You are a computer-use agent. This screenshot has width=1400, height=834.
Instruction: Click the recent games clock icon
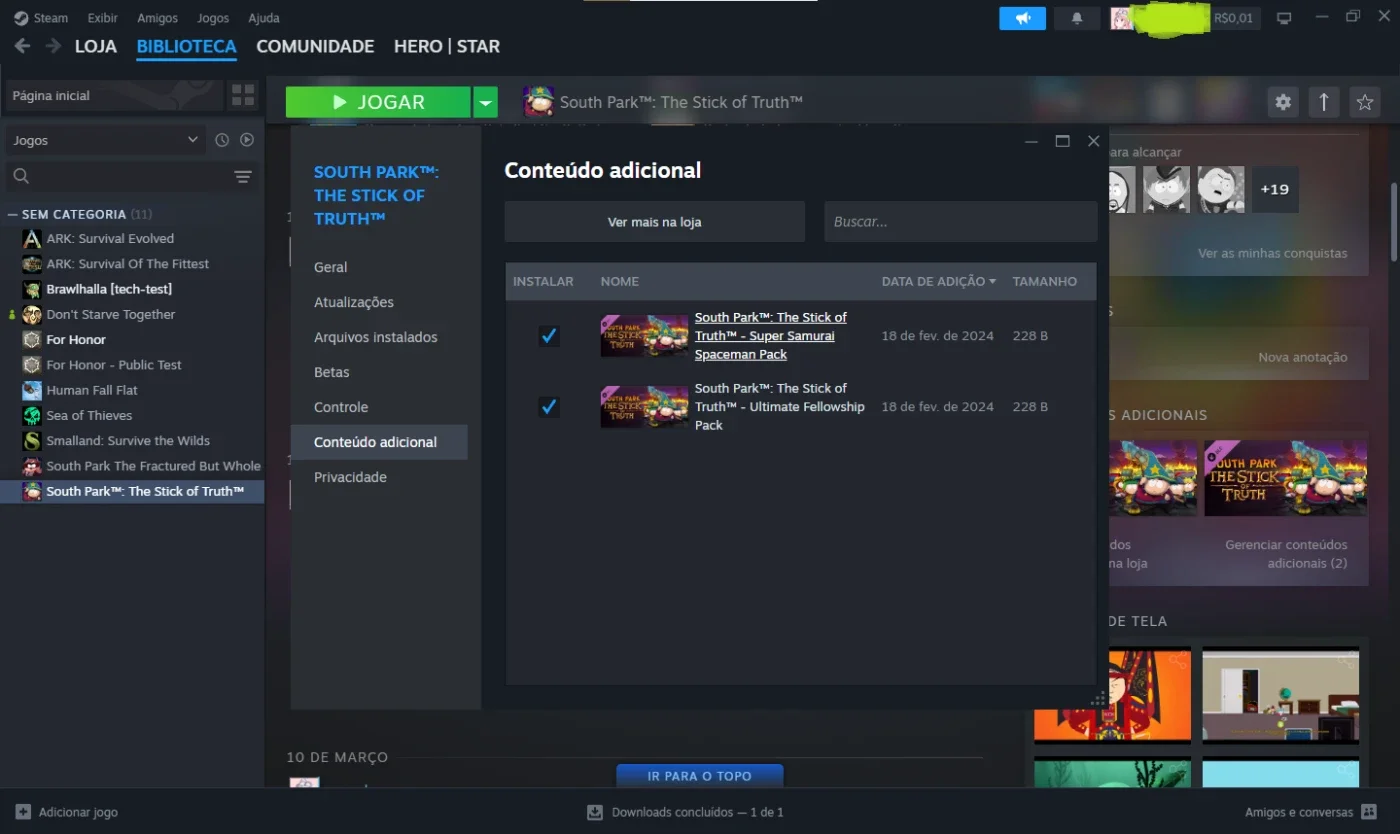(x=222, y=140)
